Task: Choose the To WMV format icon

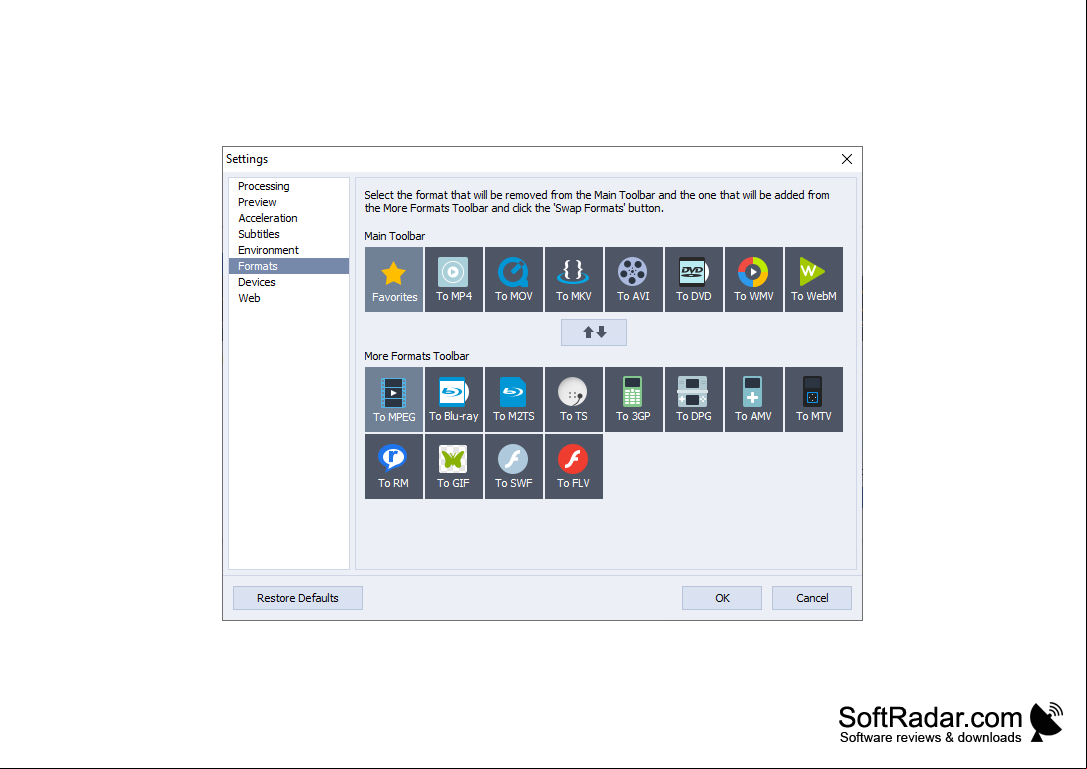Action: coord(754,279)
